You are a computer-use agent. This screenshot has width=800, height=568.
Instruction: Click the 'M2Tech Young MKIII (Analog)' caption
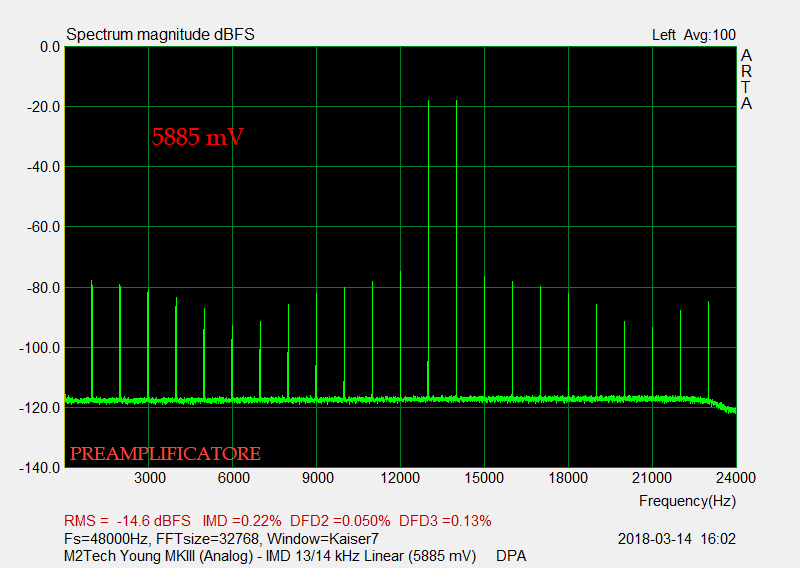point(158,556)
